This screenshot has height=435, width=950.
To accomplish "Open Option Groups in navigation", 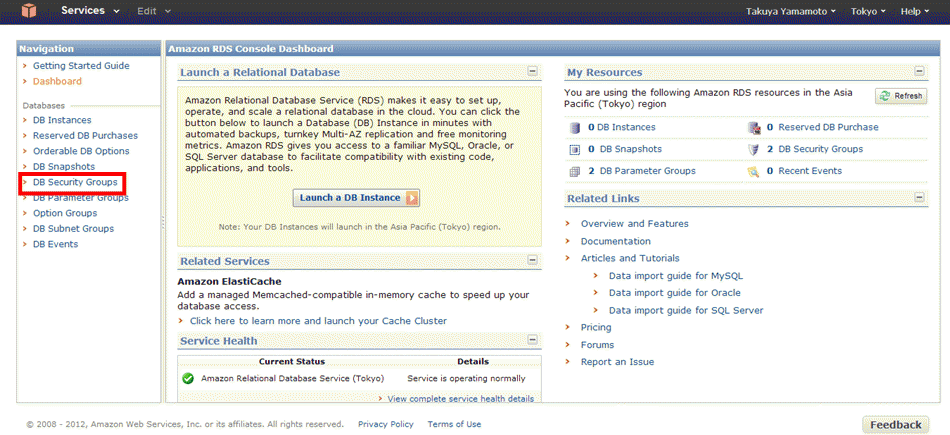I will pyautogui.click(x=65, y=213).
